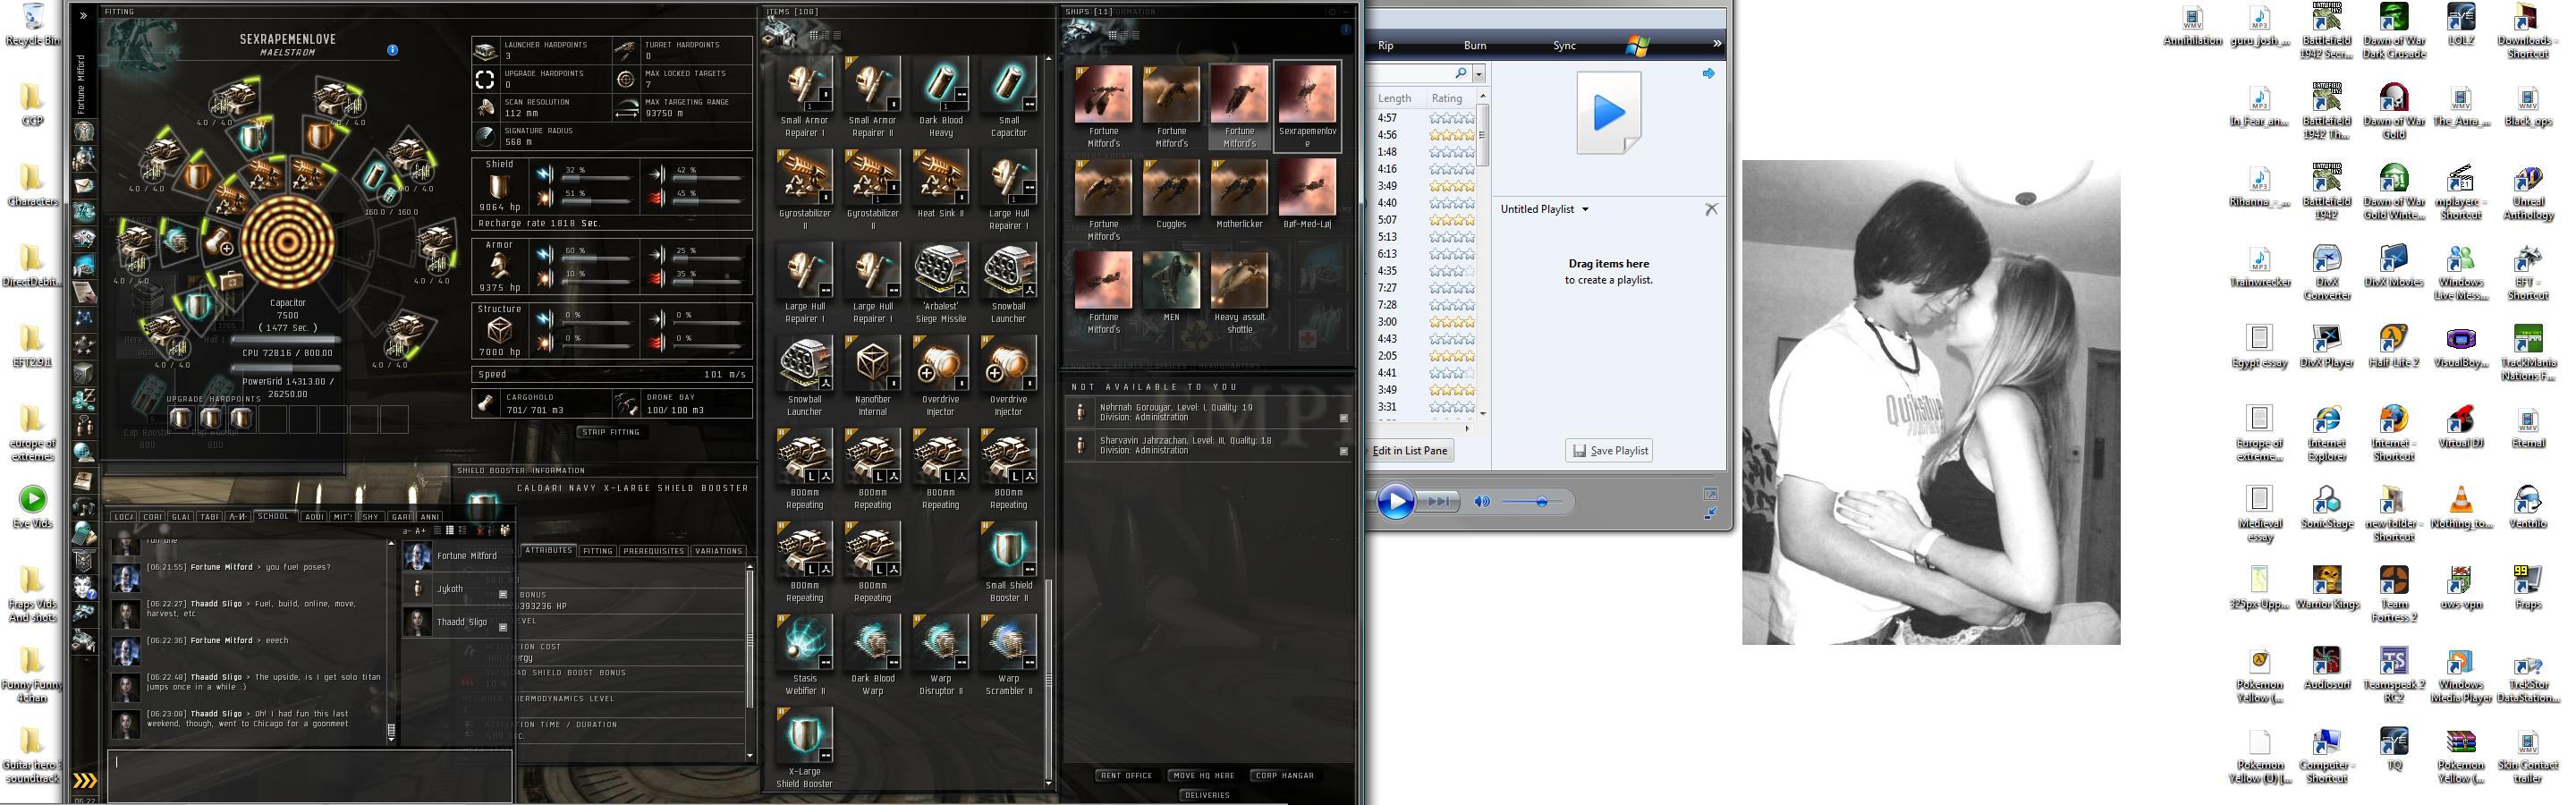Select the Small Capacitor item
This screenshot has height=805, width=2576.
point(1008,97)
